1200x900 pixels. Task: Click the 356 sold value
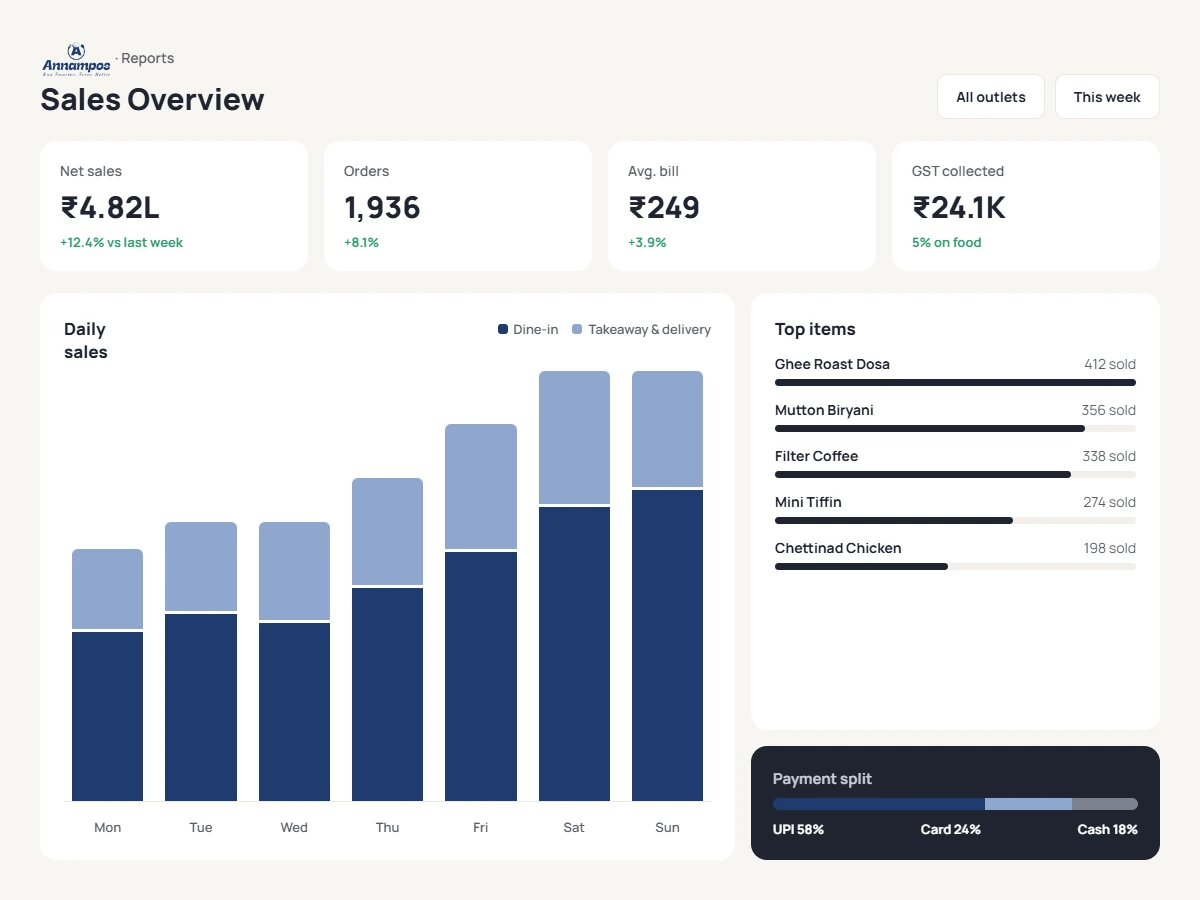(x=1108, y=410)
